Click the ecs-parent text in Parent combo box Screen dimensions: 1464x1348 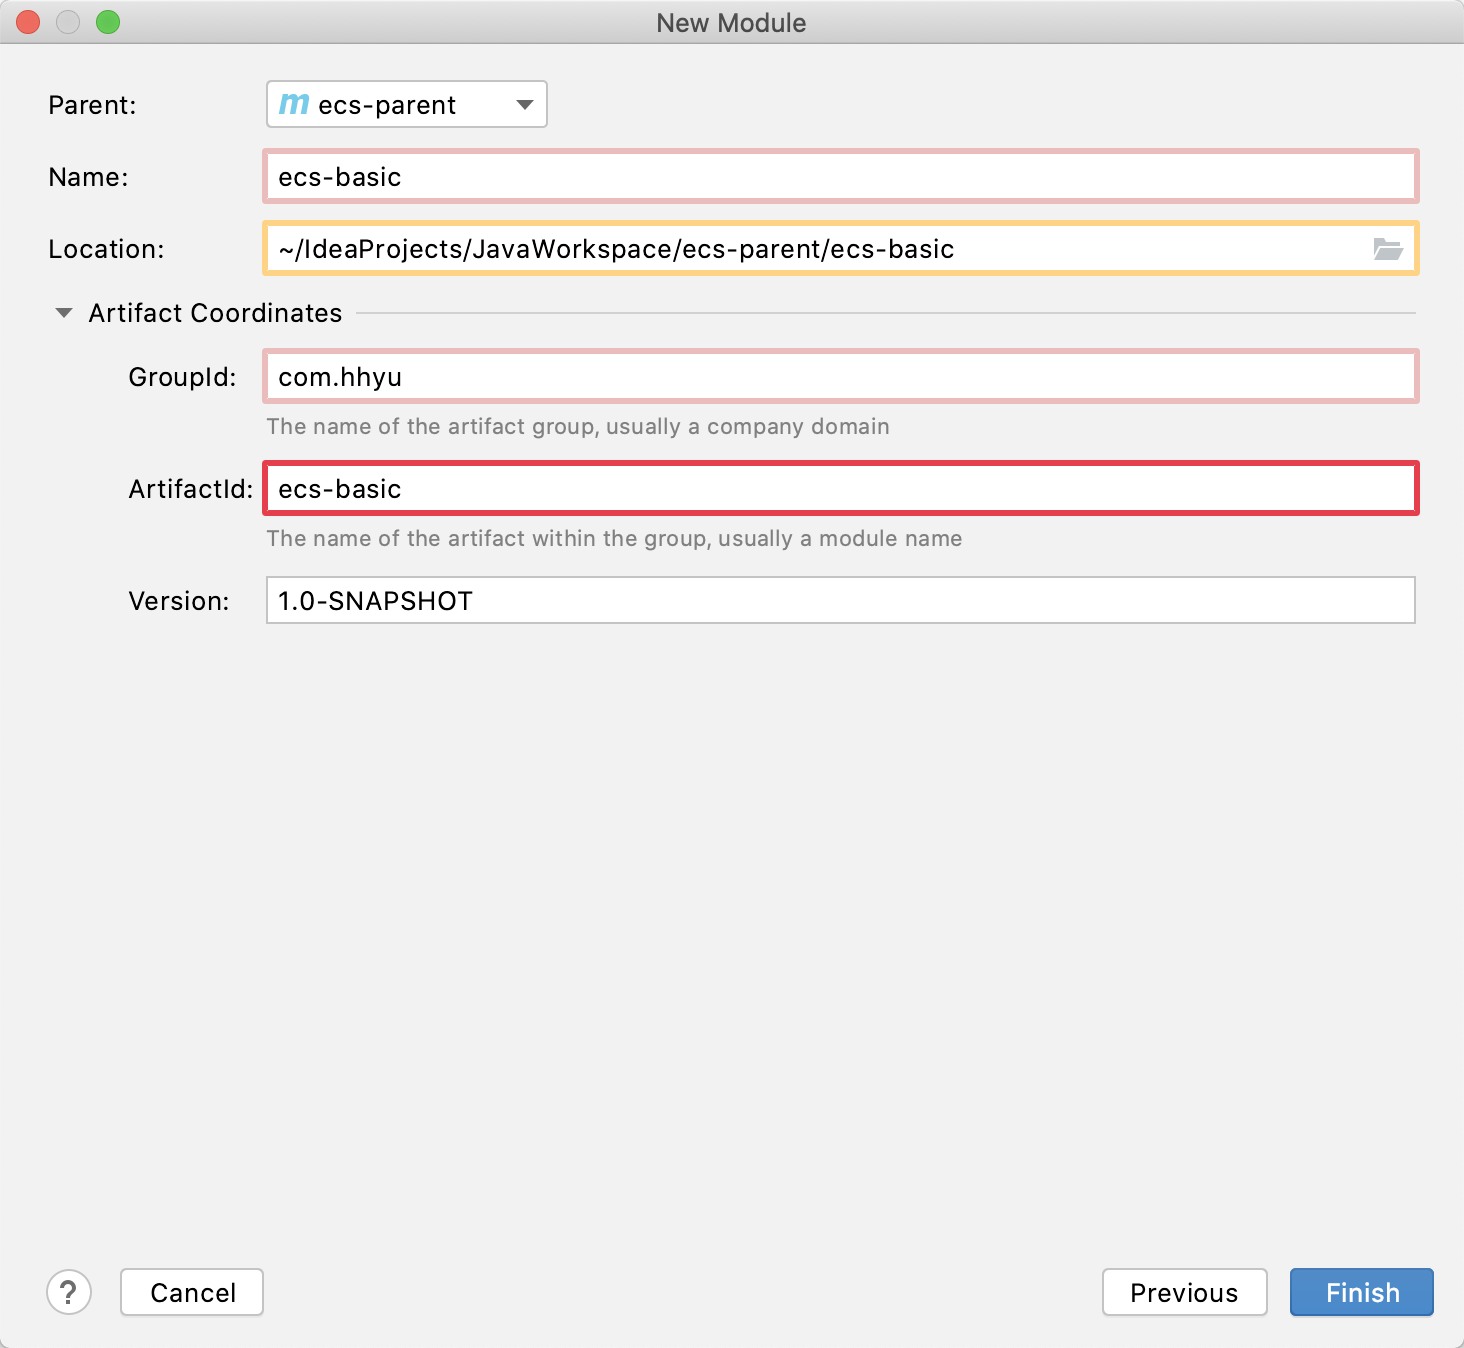387,105
